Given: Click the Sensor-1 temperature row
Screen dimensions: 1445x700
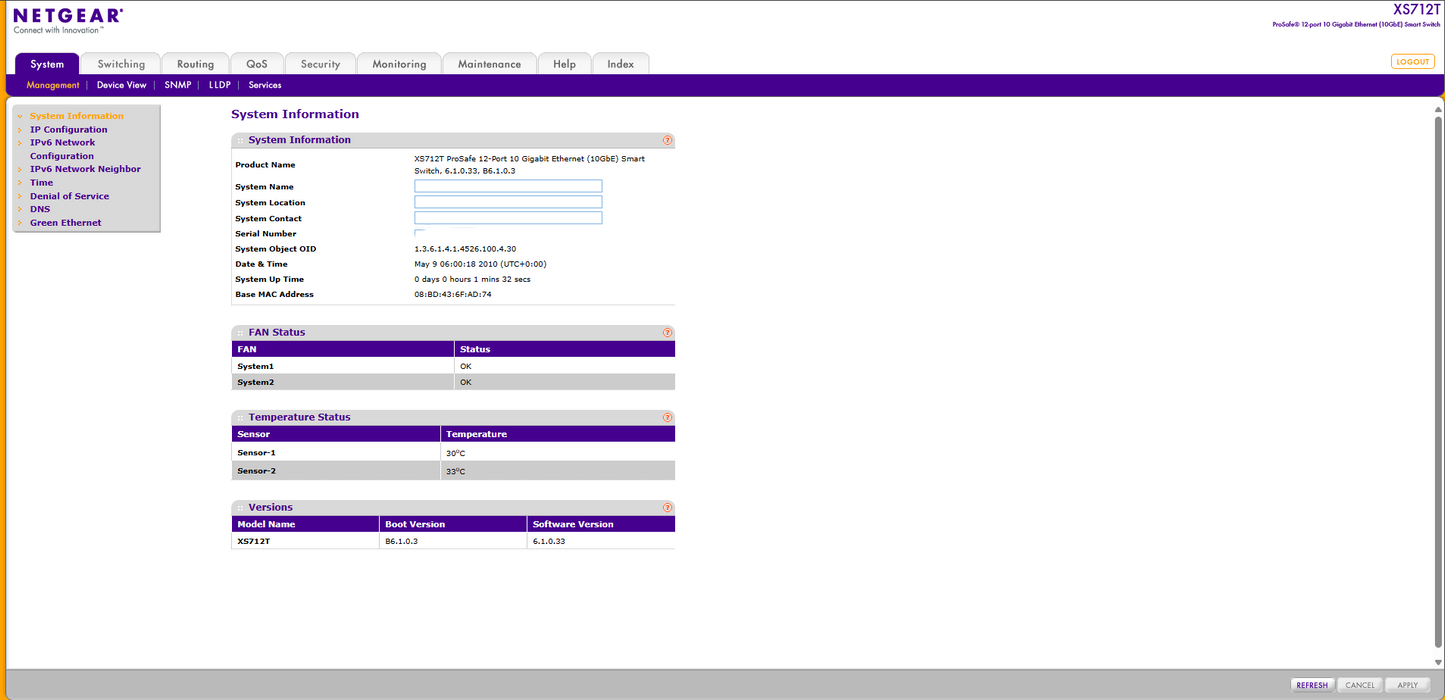Looking at the screenshot, I should tap(453, 452).
